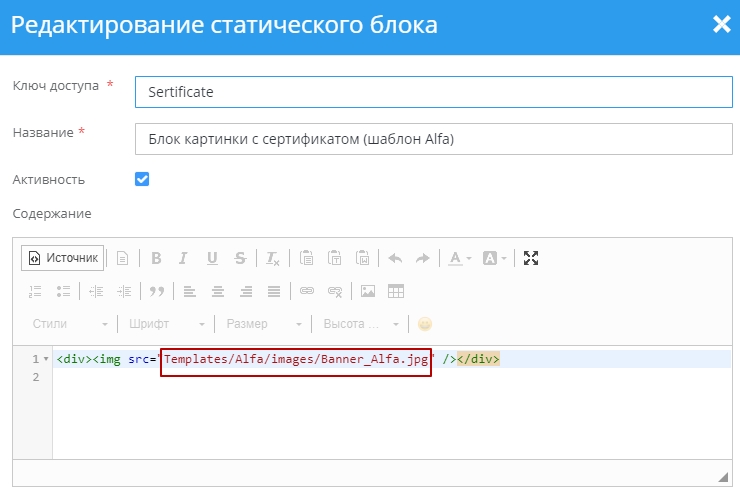Click the Название input field

[433, 139]
